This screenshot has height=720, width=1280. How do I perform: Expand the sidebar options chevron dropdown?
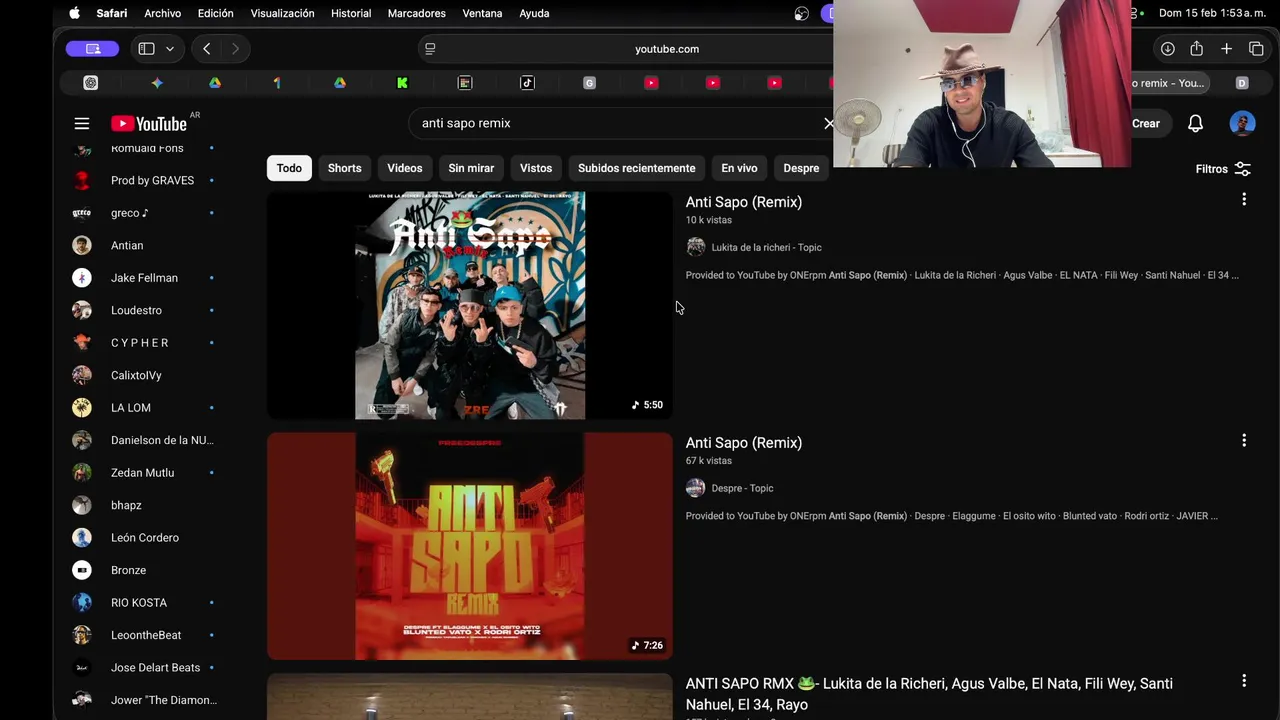click(170, 48)
